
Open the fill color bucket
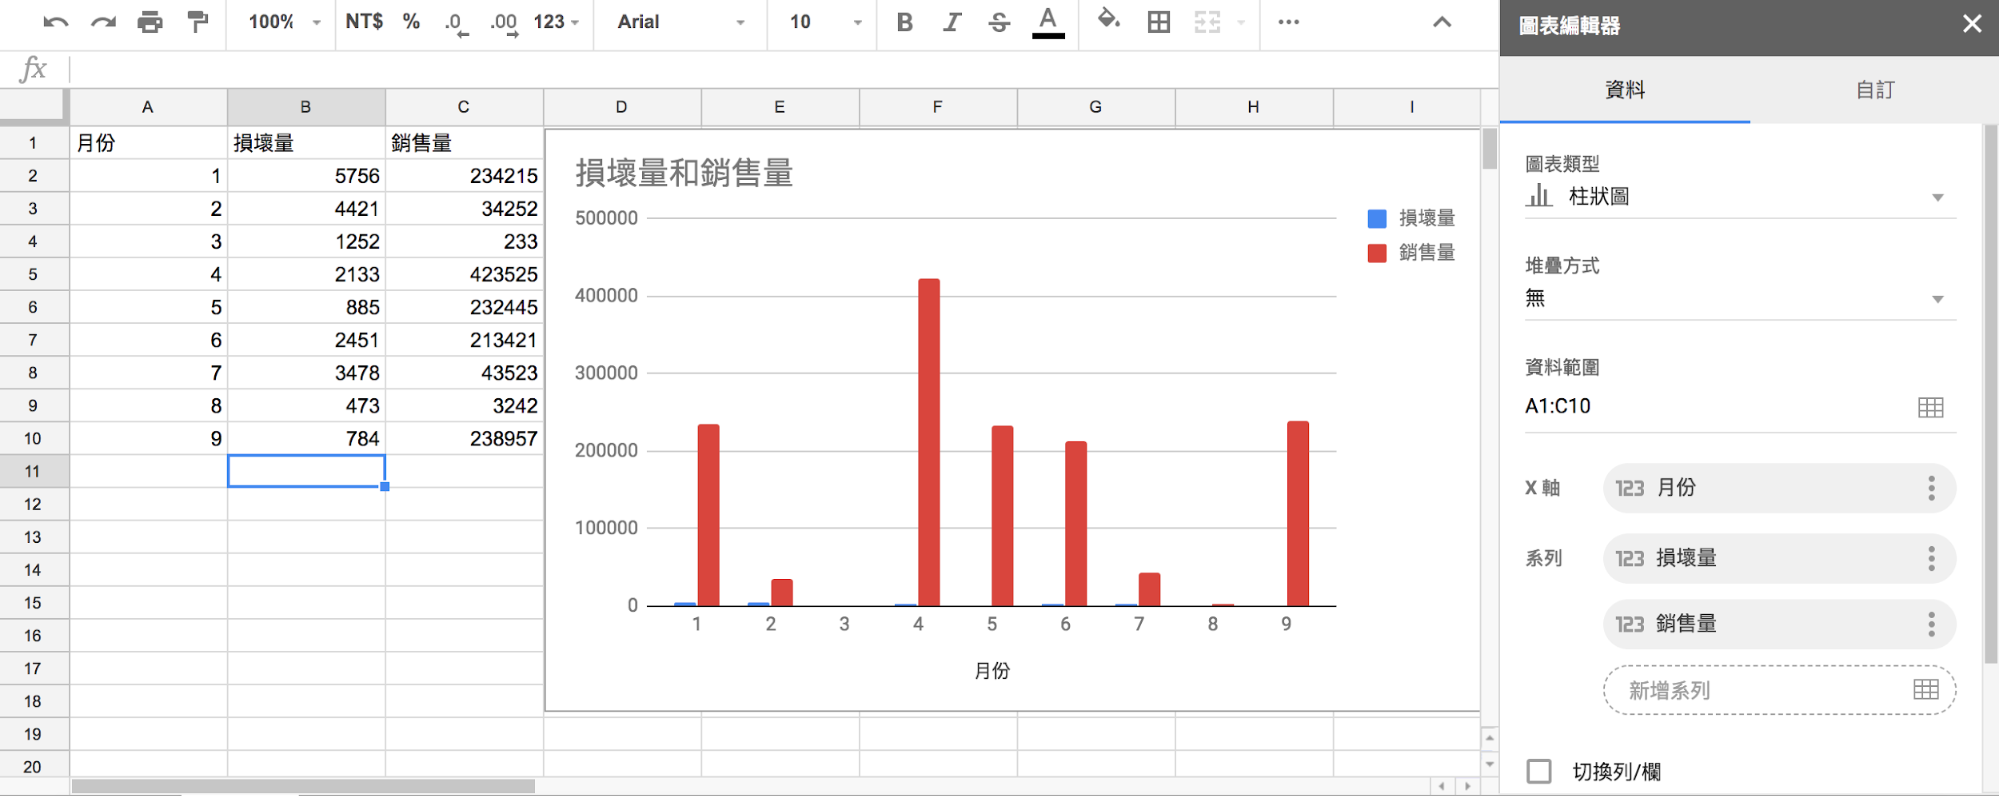(x=1108, y=20)
